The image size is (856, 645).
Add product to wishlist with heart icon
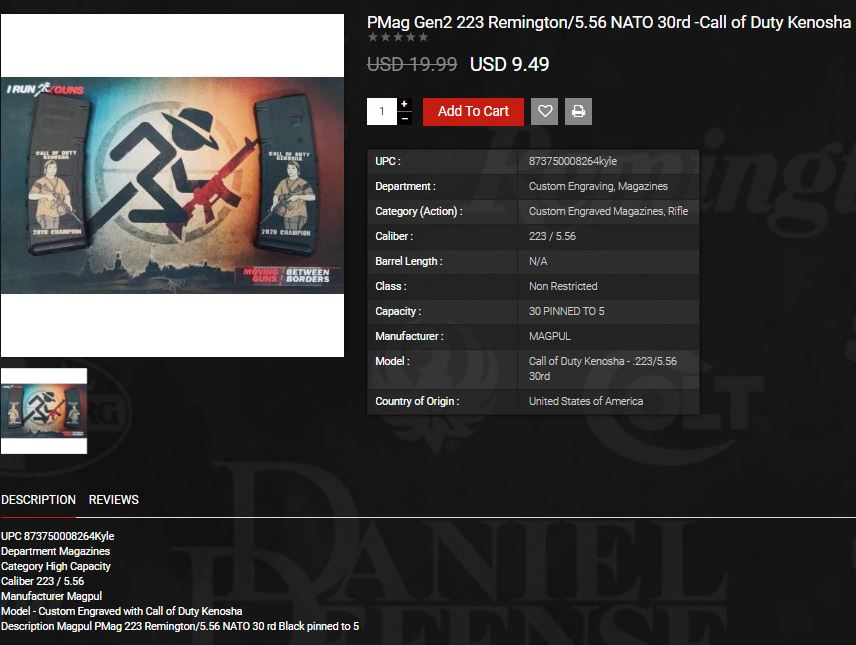click(x=544, y=111)
